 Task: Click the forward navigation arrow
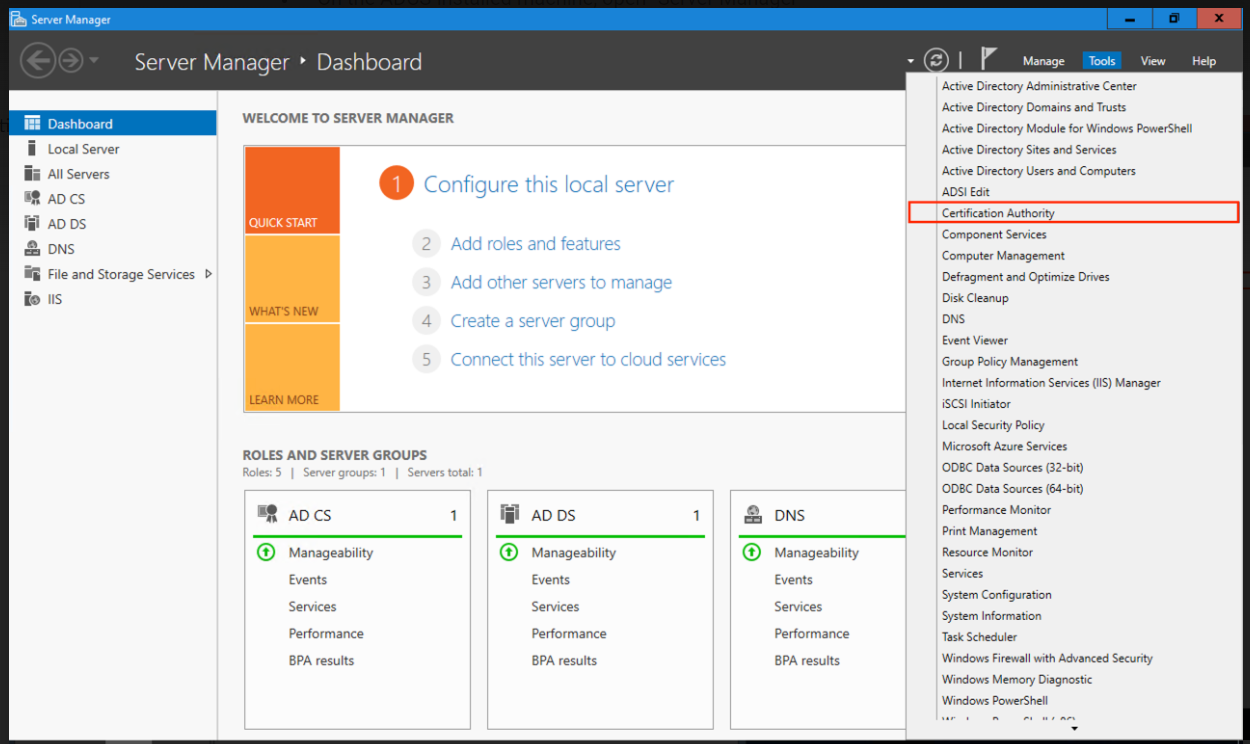coord(70,61)
